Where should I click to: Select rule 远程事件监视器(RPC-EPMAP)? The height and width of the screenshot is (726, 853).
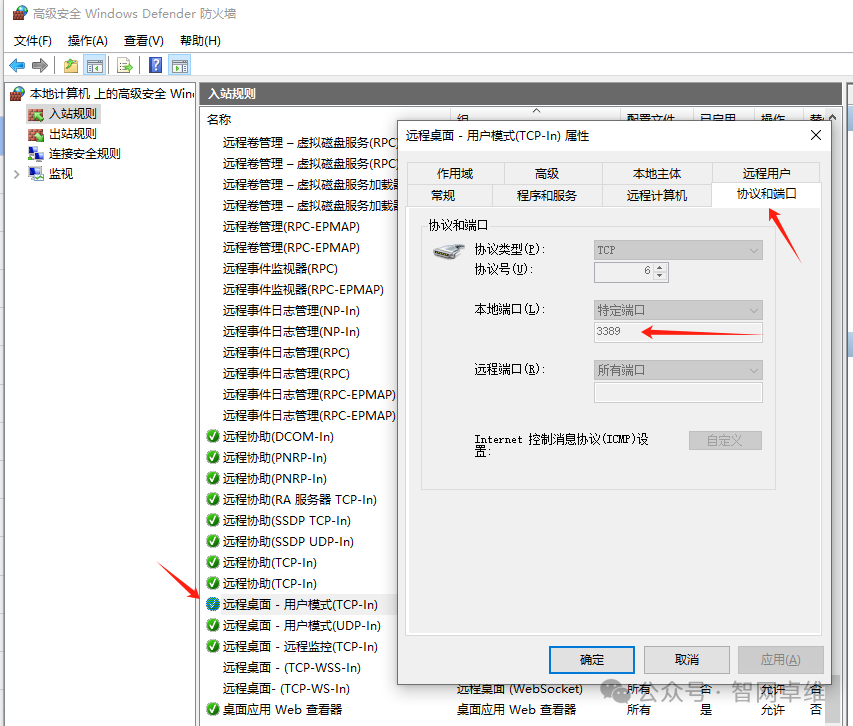tap(303, 290)
